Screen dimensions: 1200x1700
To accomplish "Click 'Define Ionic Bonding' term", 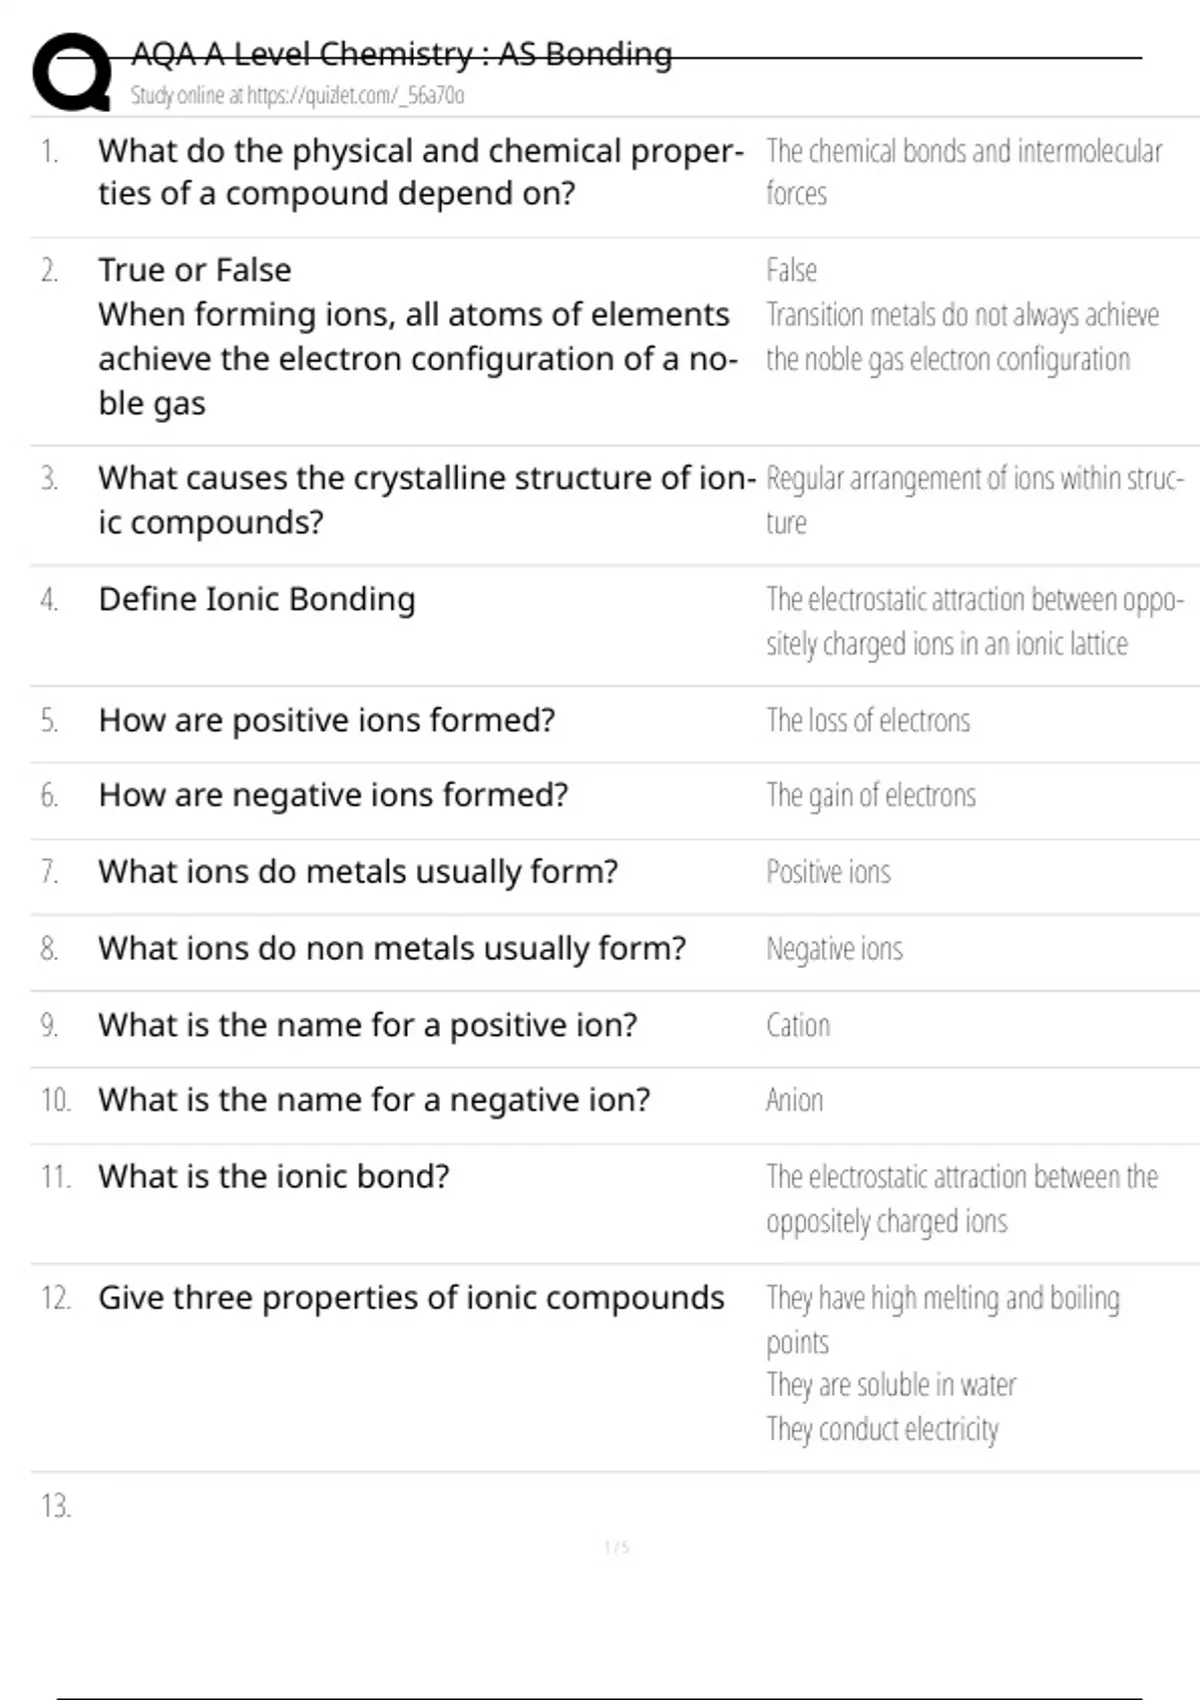I will click(257, 599).
